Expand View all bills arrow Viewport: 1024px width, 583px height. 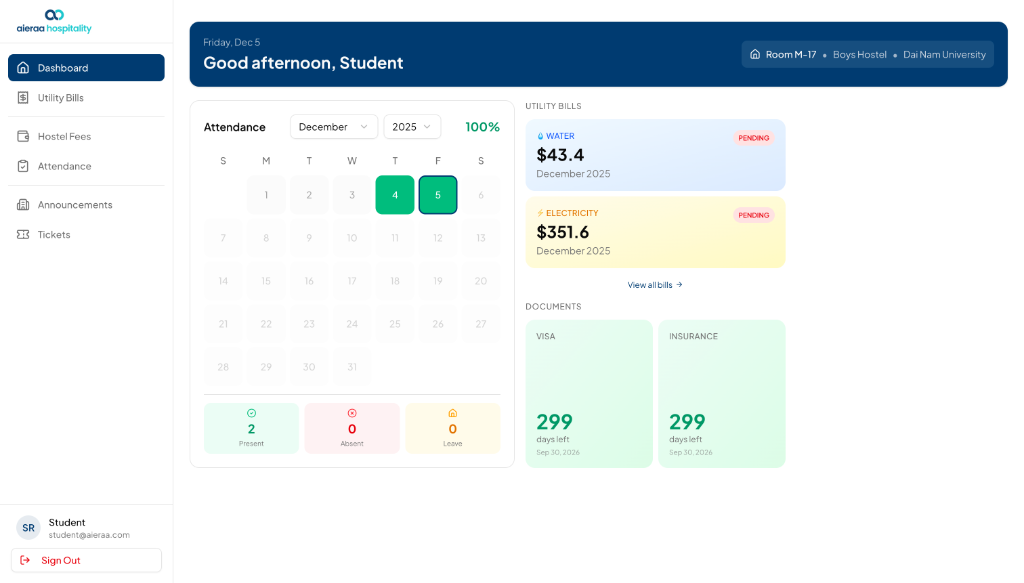click(x=679, y=284)
